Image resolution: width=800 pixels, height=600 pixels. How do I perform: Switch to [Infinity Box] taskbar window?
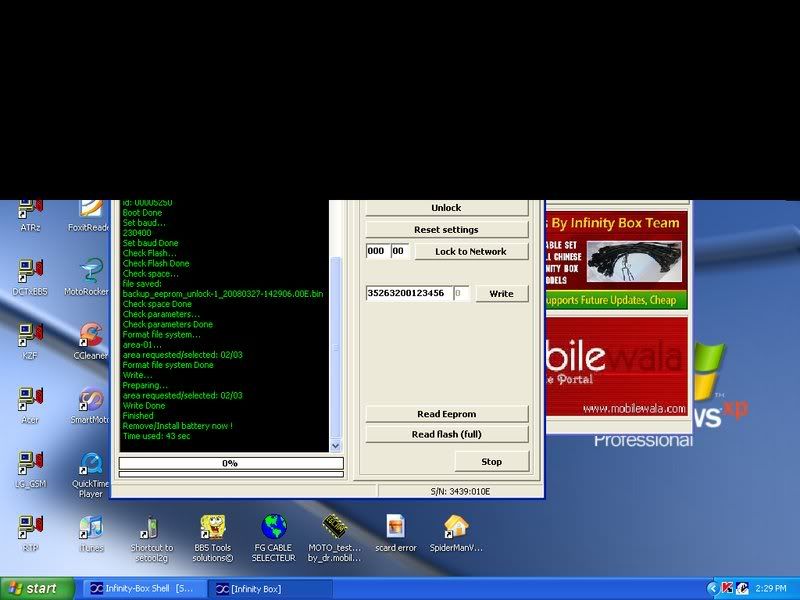(x=270, y=589)
